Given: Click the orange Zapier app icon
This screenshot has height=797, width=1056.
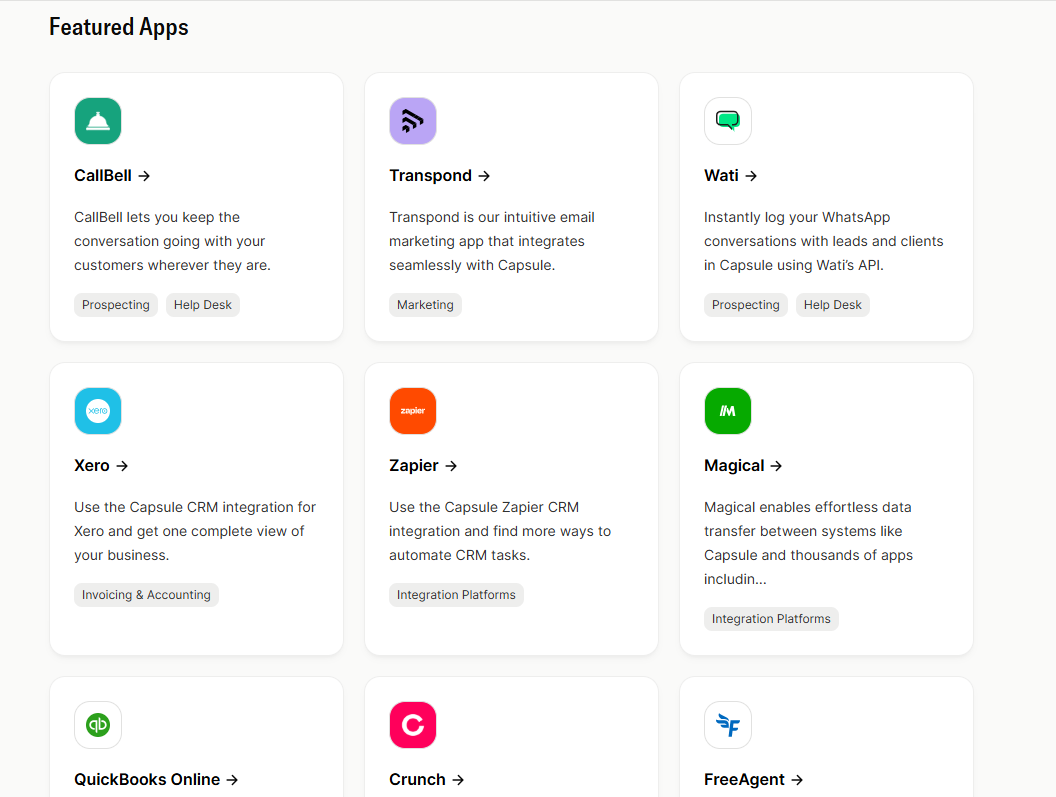Looking at the screenshot, I should (x=413, y=411).
